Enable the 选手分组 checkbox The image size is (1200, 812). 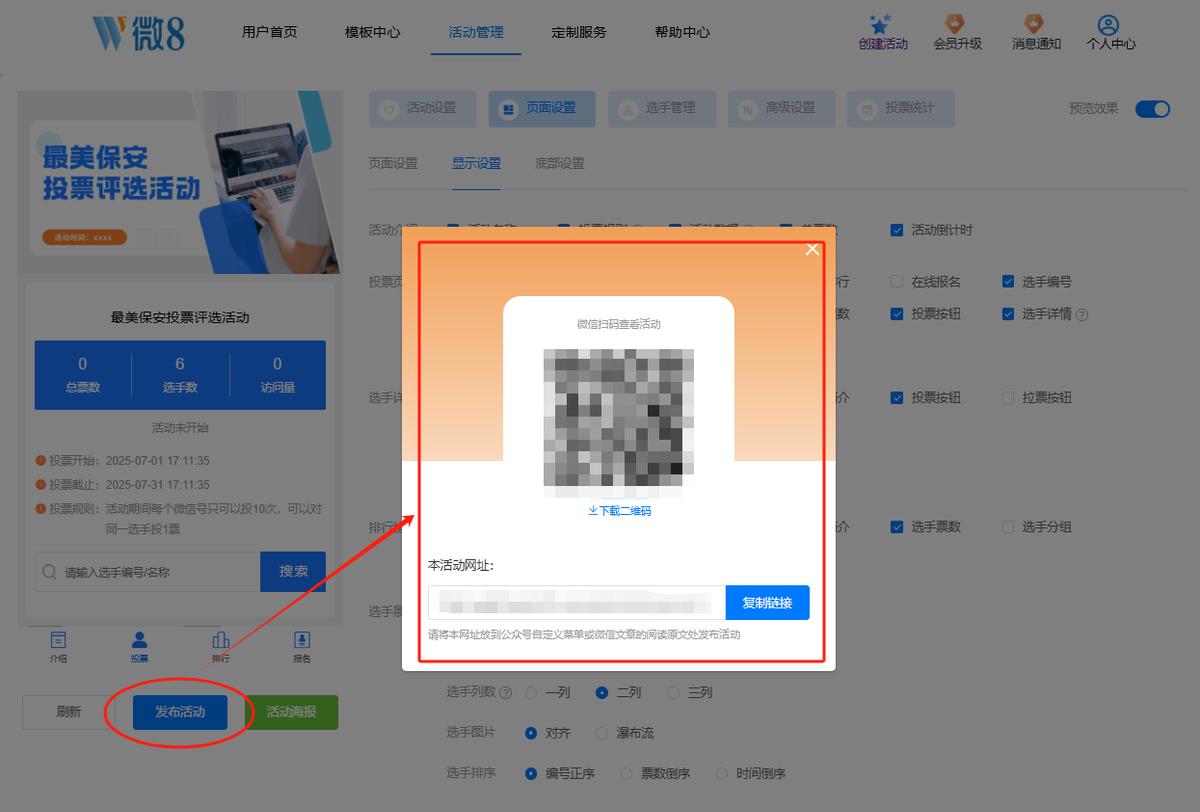click(1008, 527)
